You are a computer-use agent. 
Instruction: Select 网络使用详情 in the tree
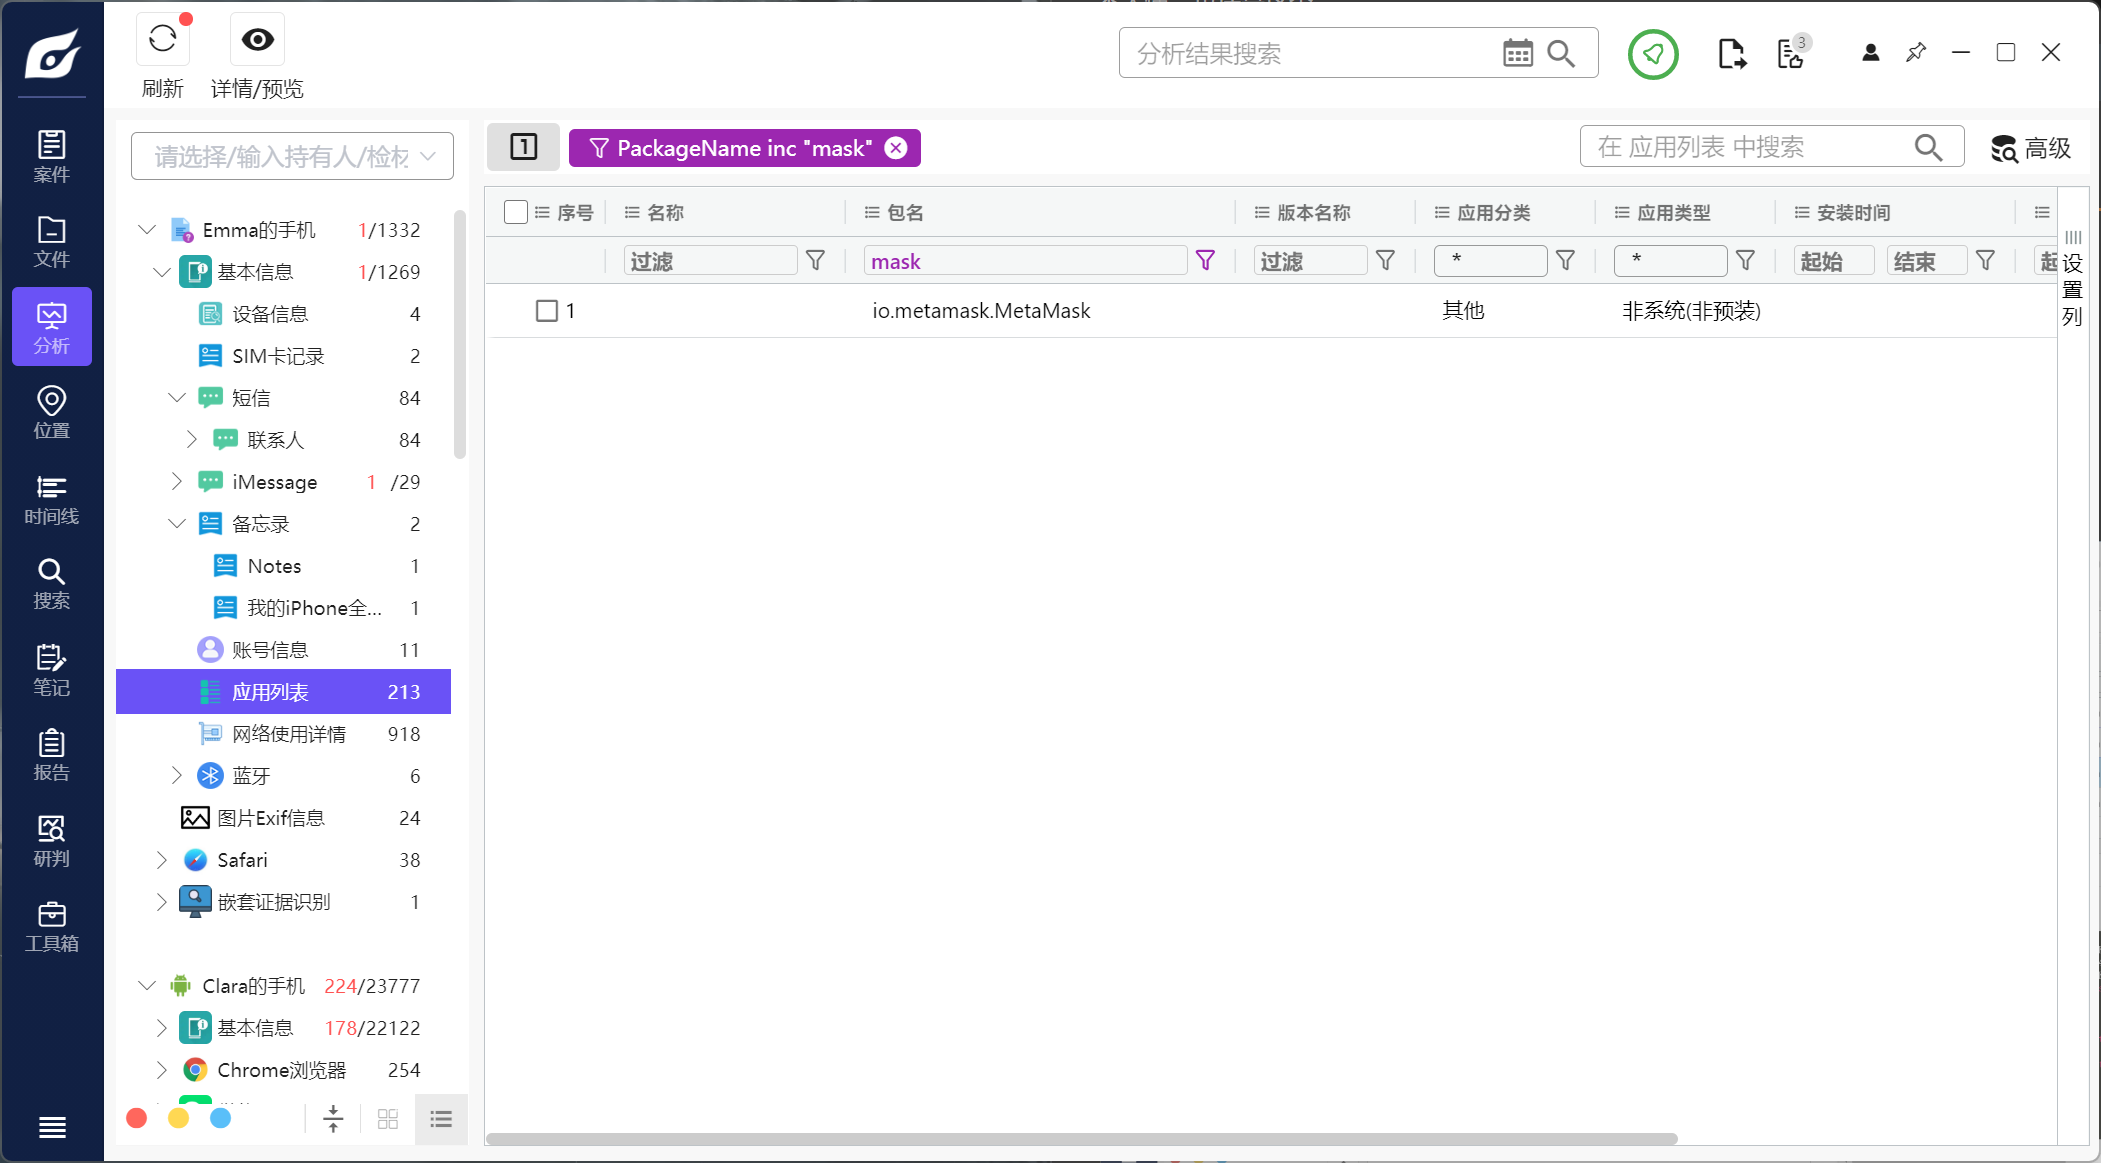click(x=288, y=734)
